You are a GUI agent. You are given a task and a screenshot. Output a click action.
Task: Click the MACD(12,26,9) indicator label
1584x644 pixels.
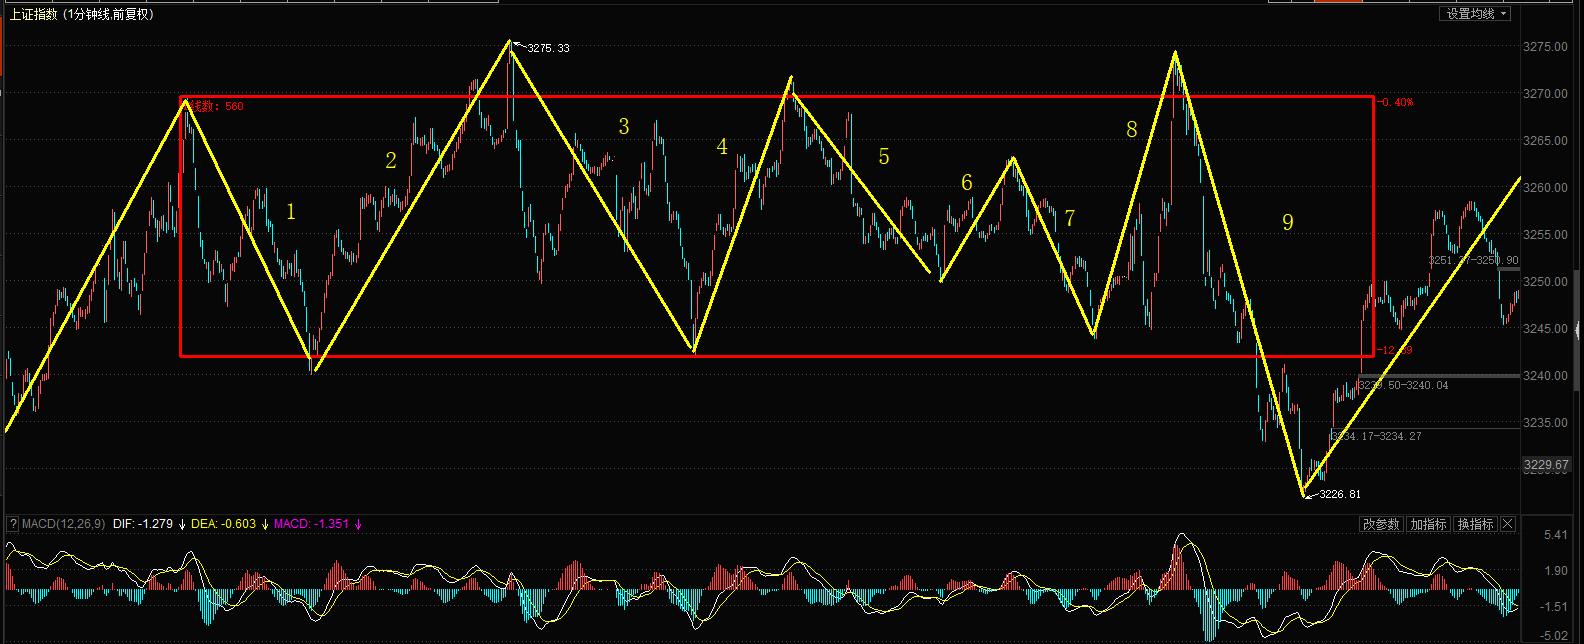tap(63, 524)
